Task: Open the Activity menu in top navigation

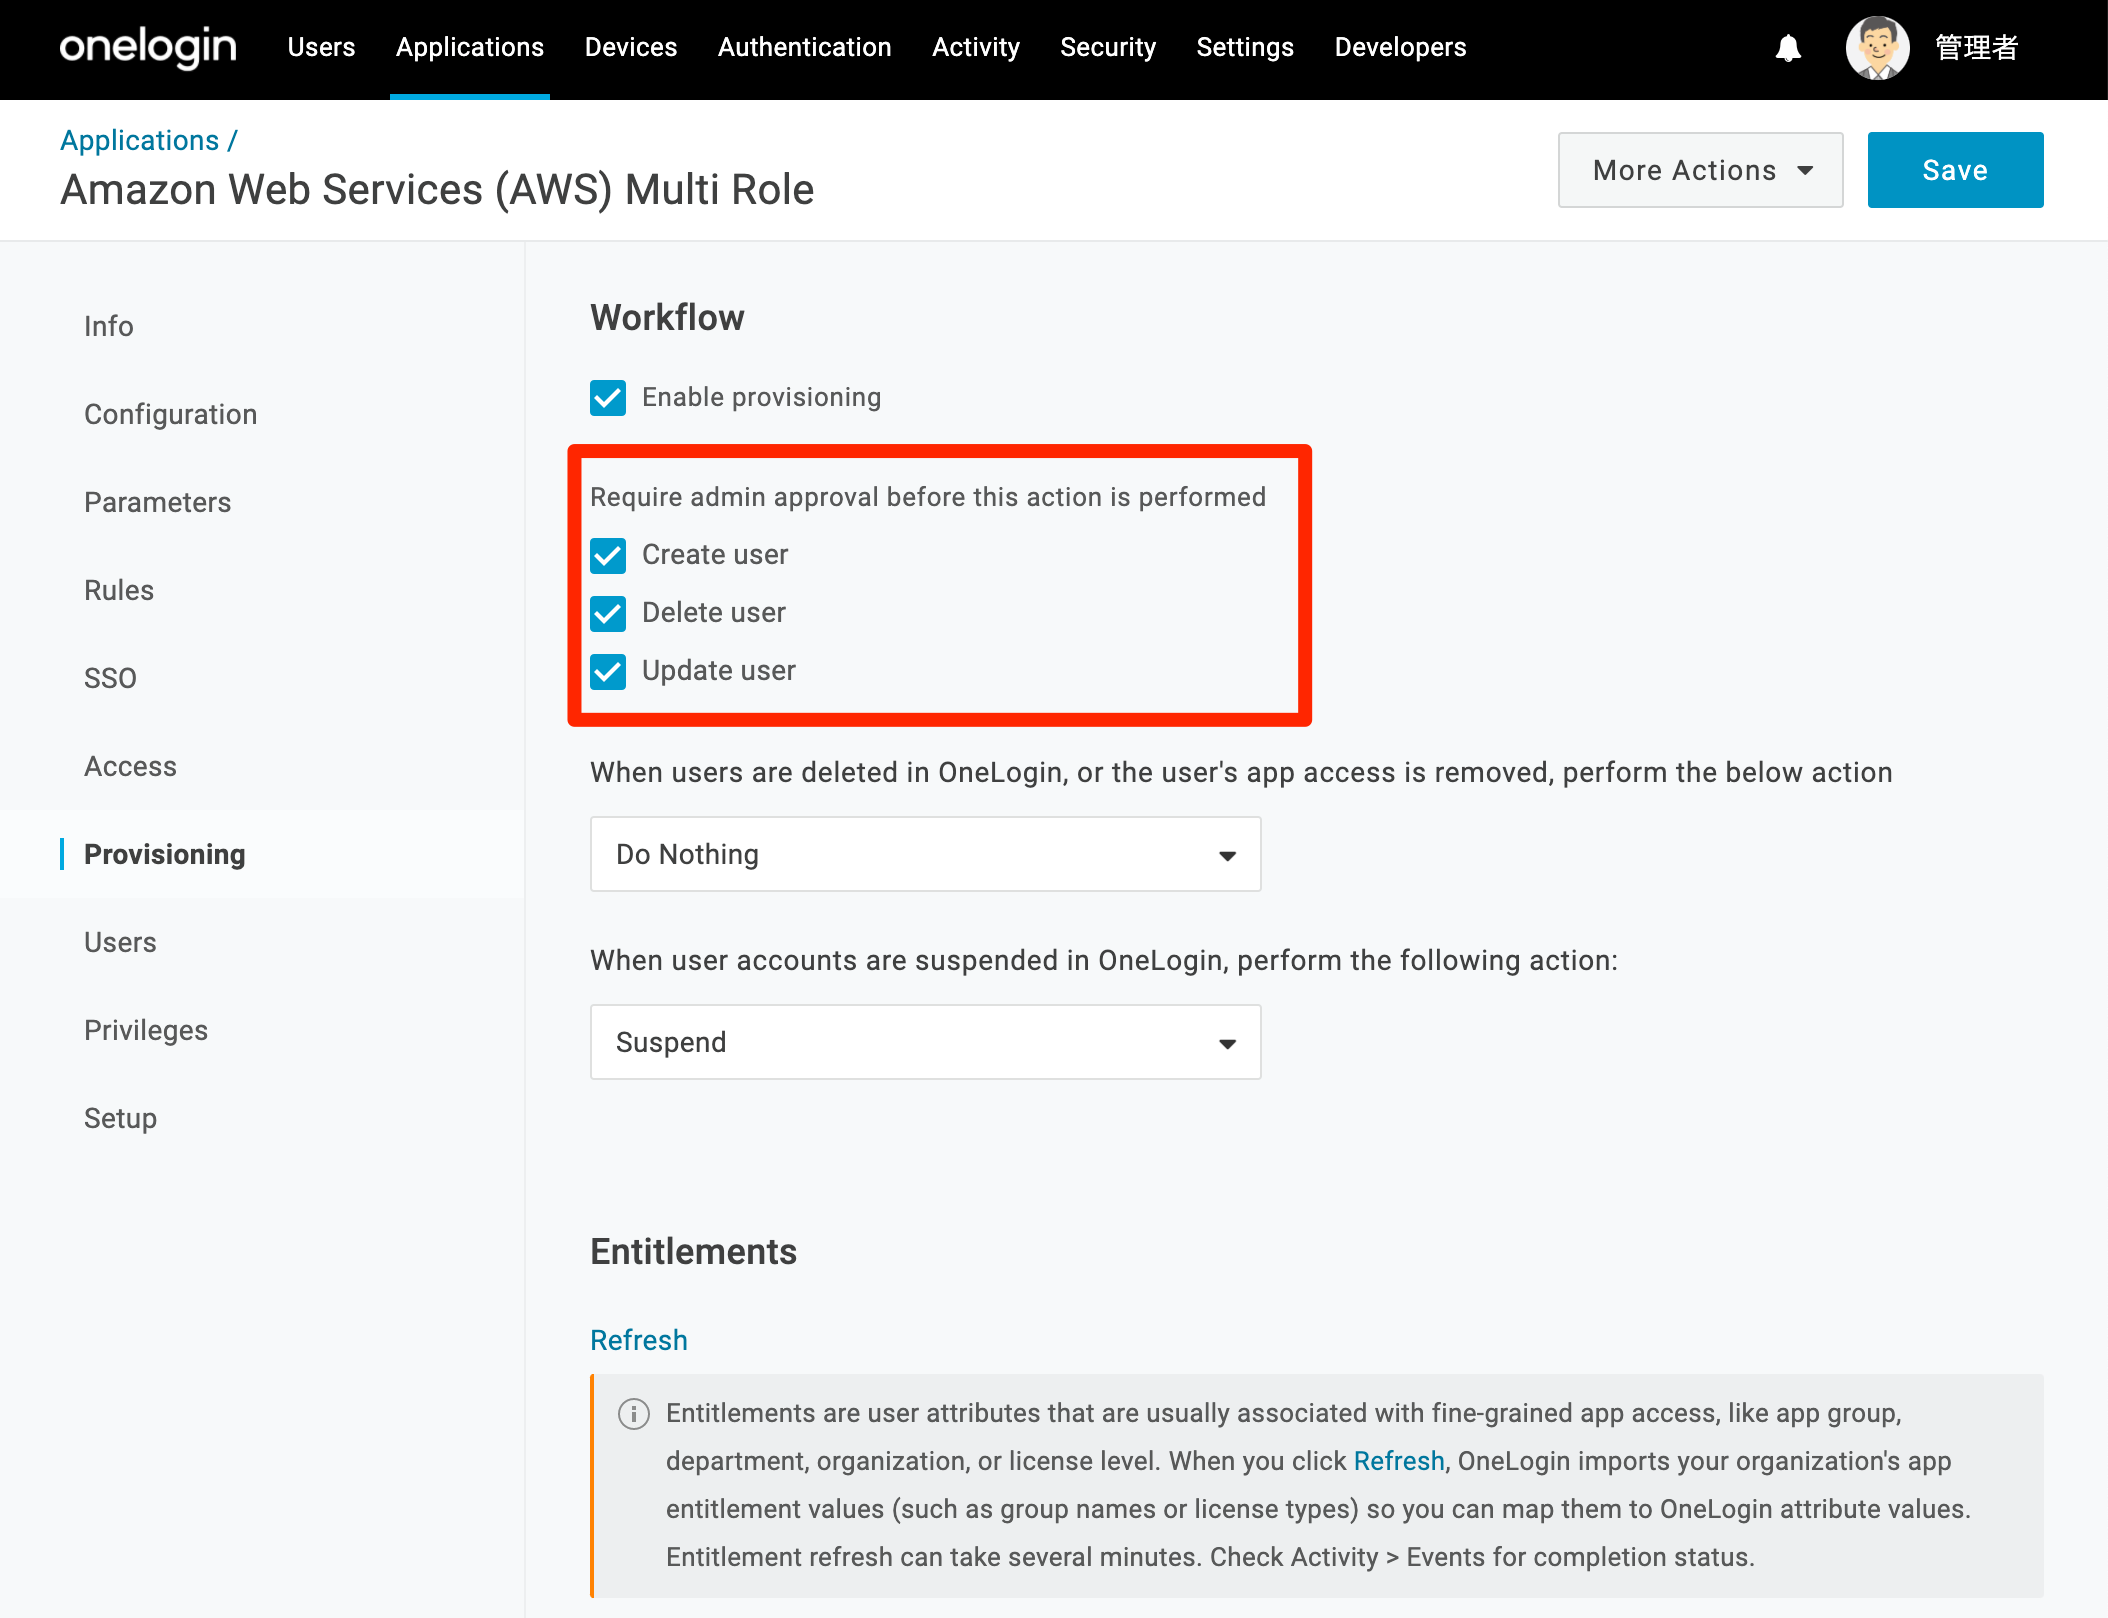Action: point(975,47)
